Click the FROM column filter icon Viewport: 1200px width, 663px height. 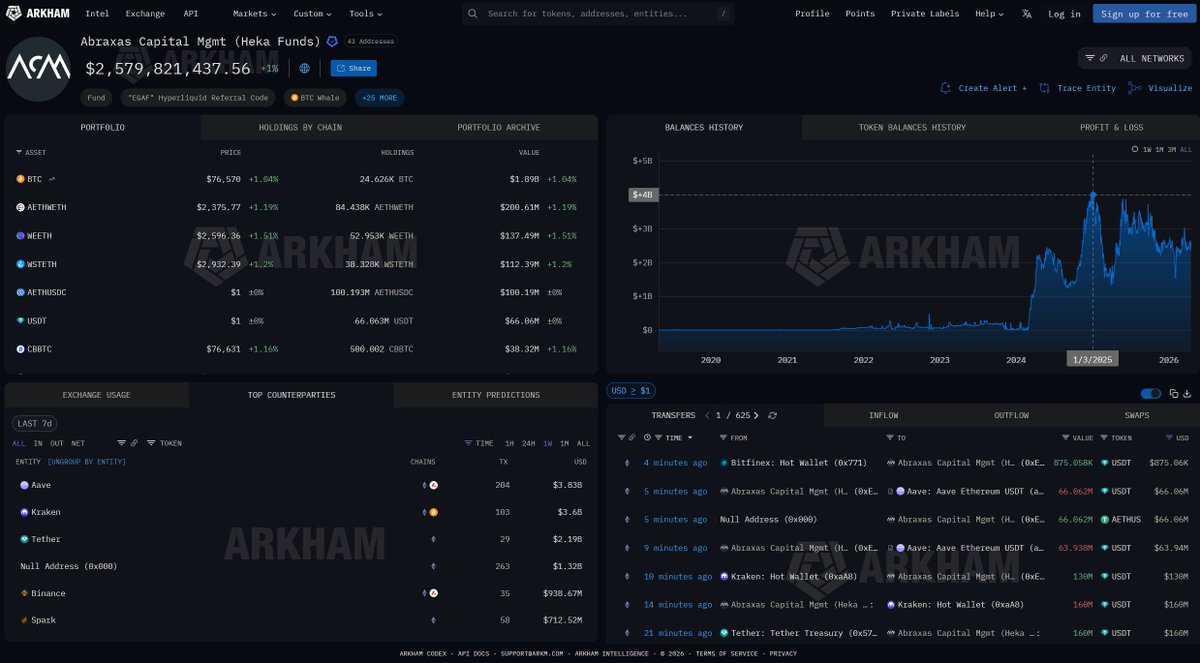click(x=724, y=437)
